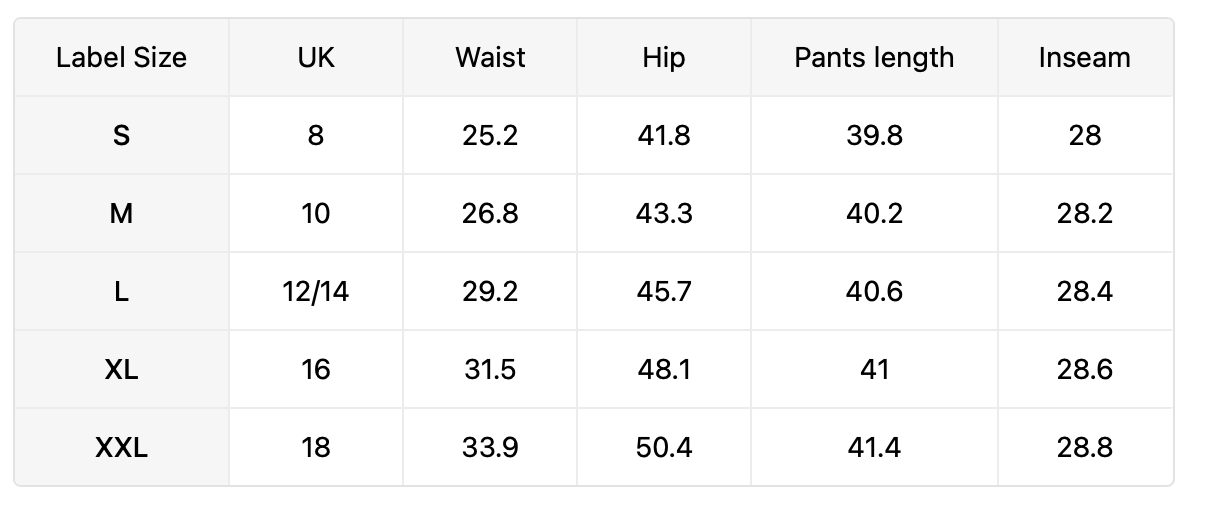
Task: Click the L size row label
Action: pyautogui.click(x=121, y=291)
